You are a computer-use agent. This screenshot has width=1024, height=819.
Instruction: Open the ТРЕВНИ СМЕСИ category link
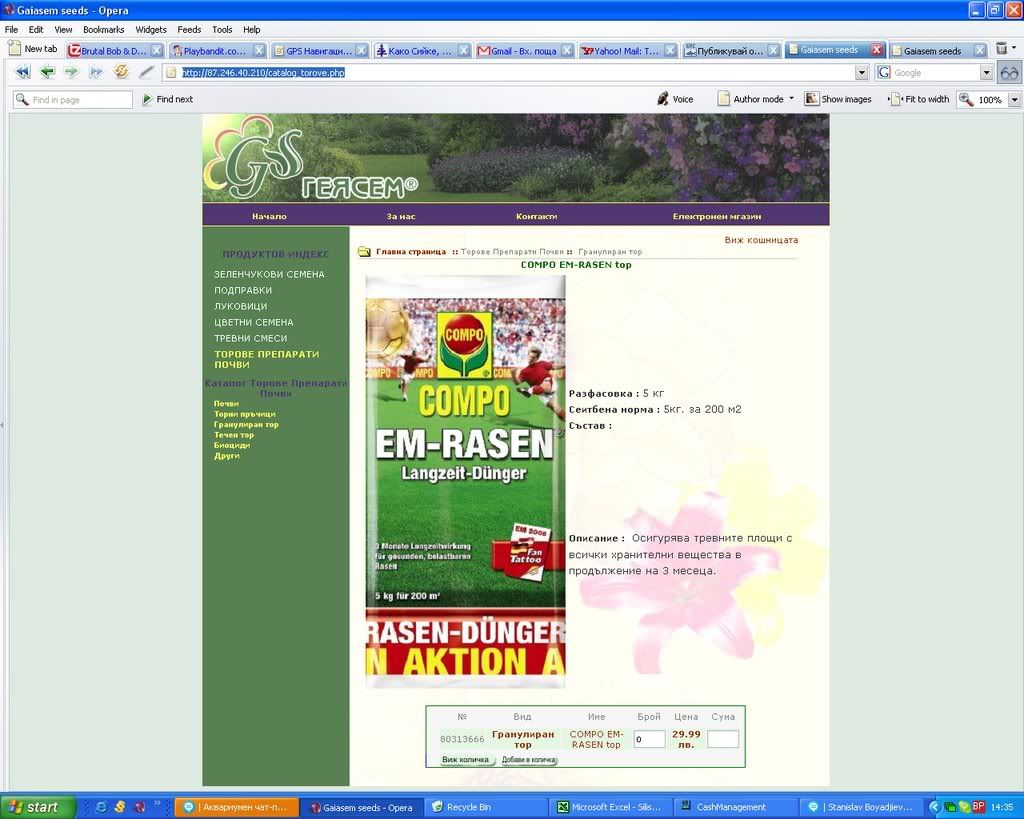click(250, 338)
